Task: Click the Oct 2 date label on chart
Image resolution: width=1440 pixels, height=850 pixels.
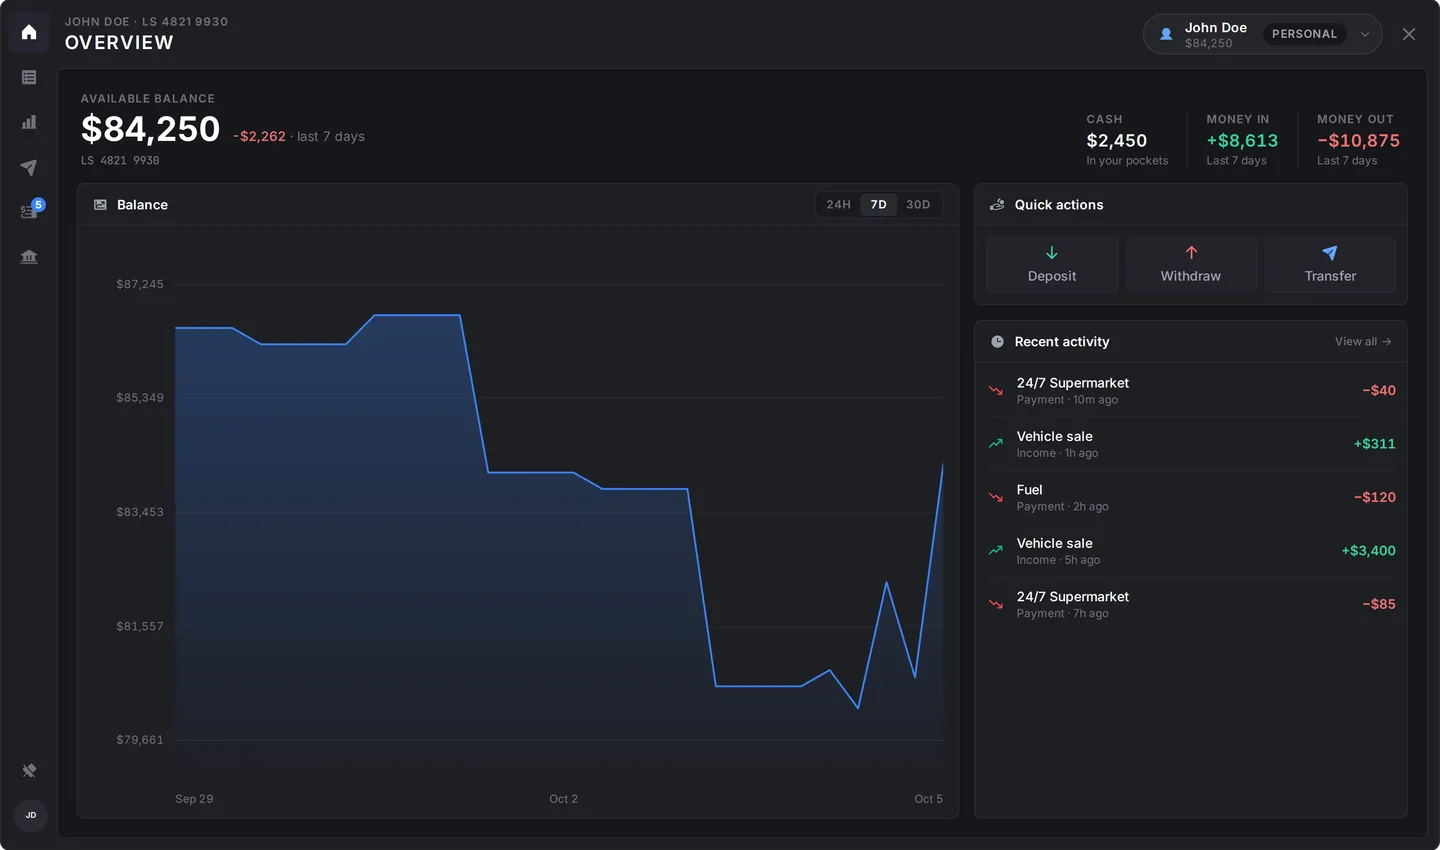Action: click(x=563, y=799)
